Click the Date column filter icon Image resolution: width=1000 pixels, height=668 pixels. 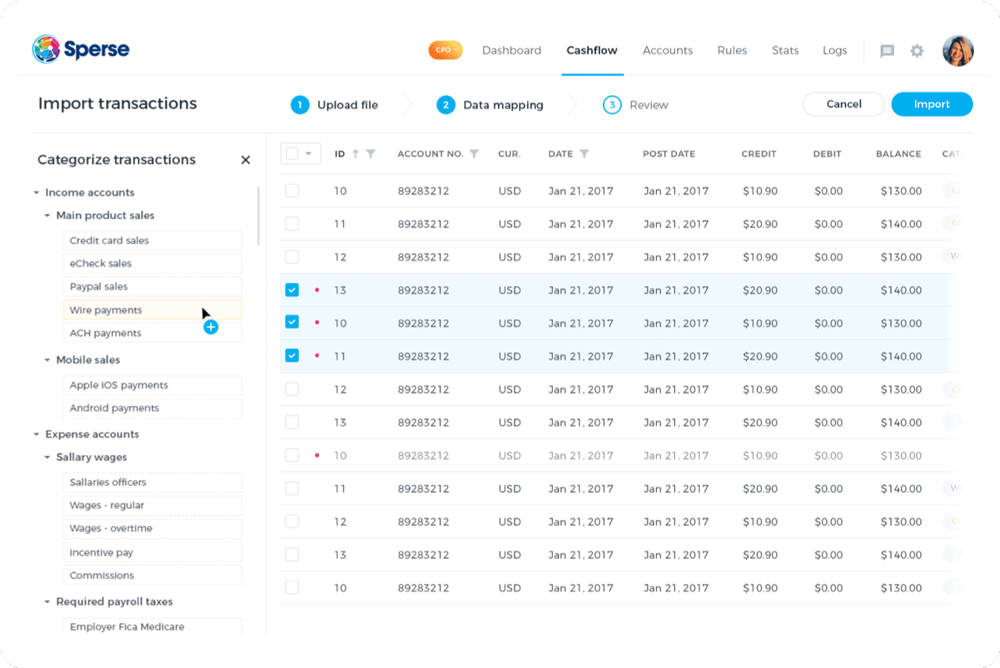pos(584,154)
